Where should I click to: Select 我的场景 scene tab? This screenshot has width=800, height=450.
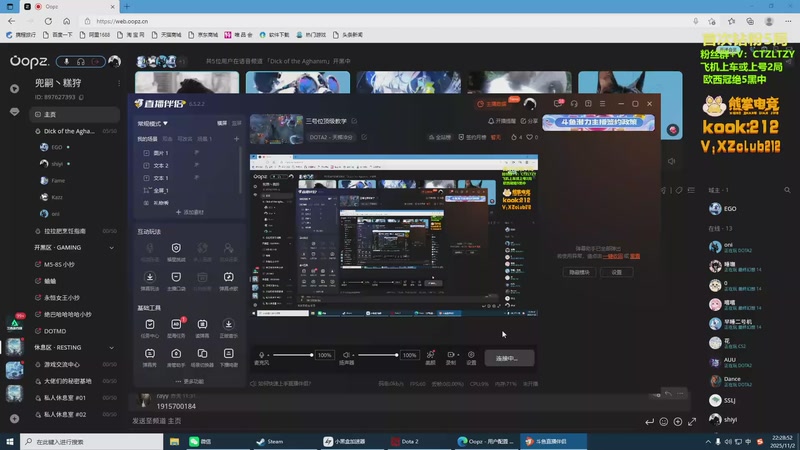click(x=147, y=139)
